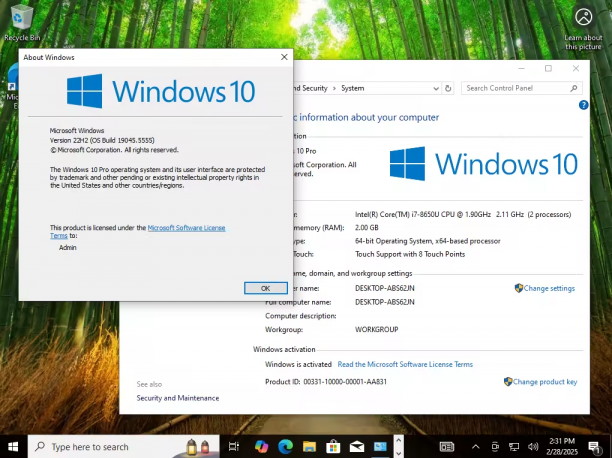Click the Control Panel taskbar icon
Screen dimensions: 612x458
[380, 447]
